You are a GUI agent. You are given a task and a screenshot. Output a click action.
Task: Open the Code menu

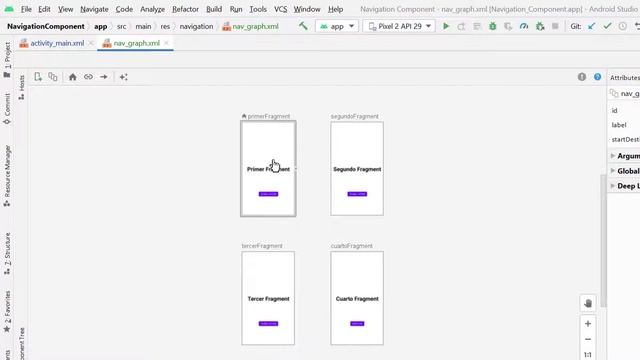point(124,9)
